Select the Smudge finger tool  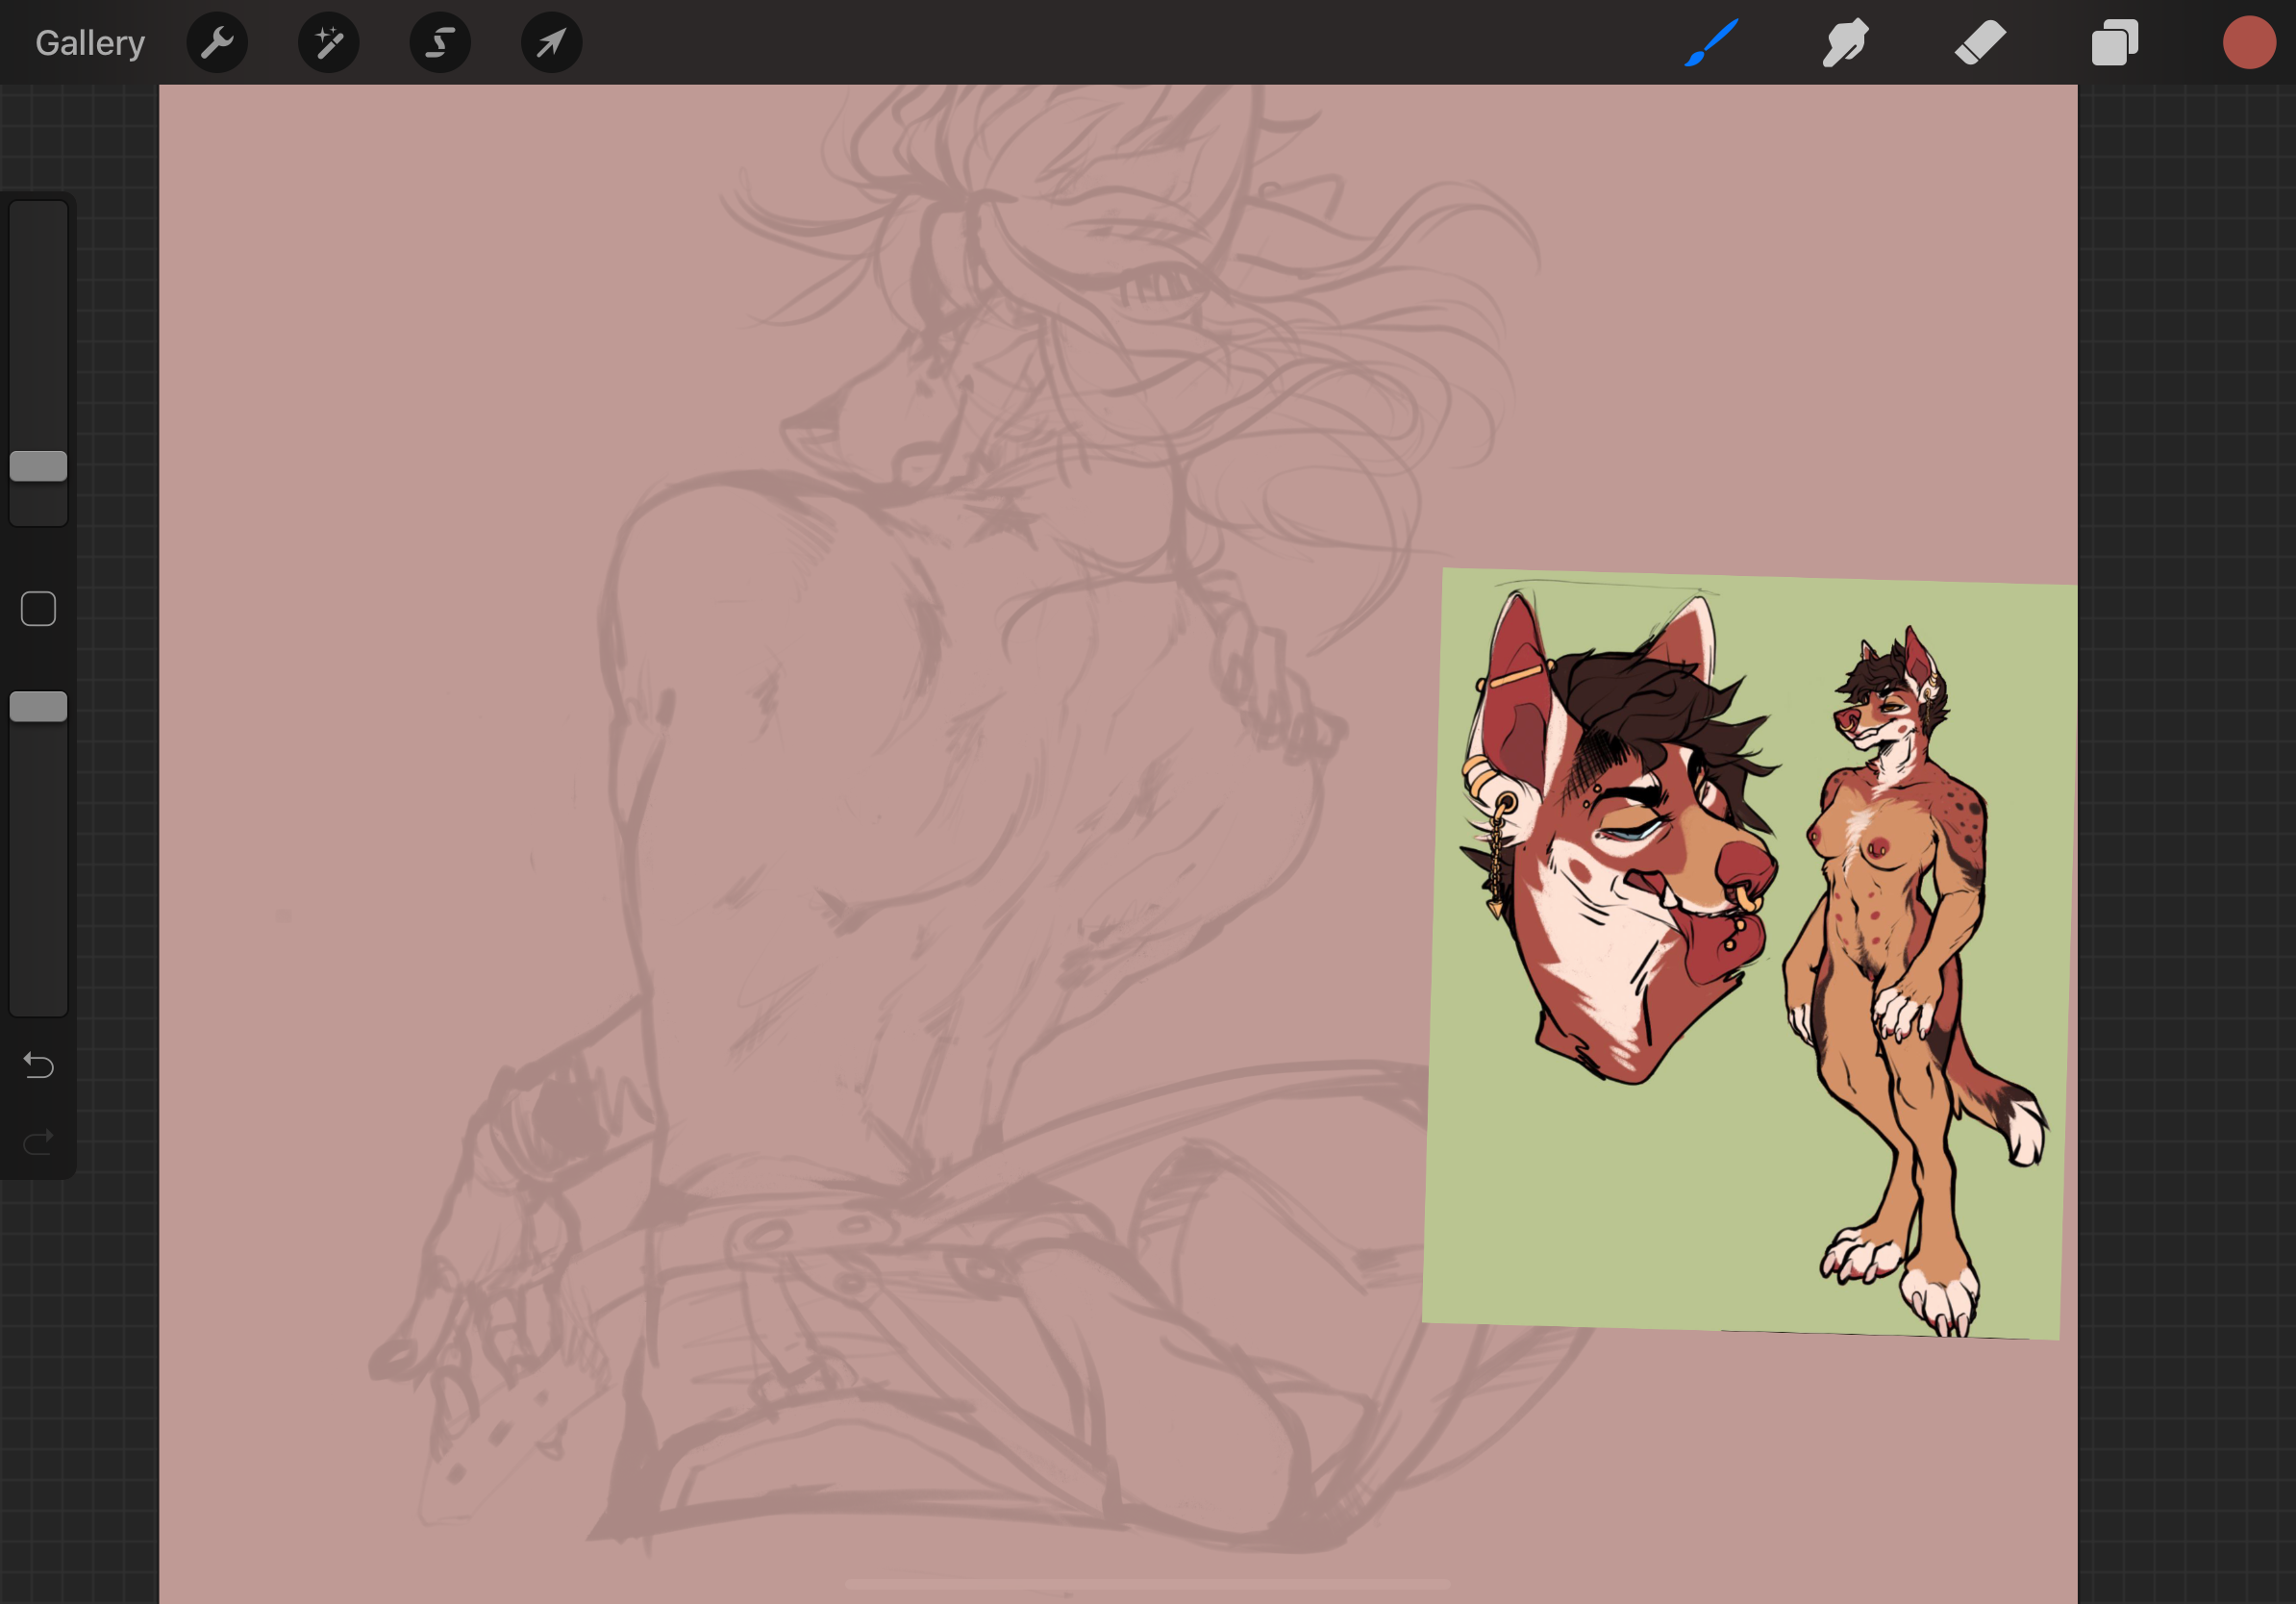pos(1845,43)
